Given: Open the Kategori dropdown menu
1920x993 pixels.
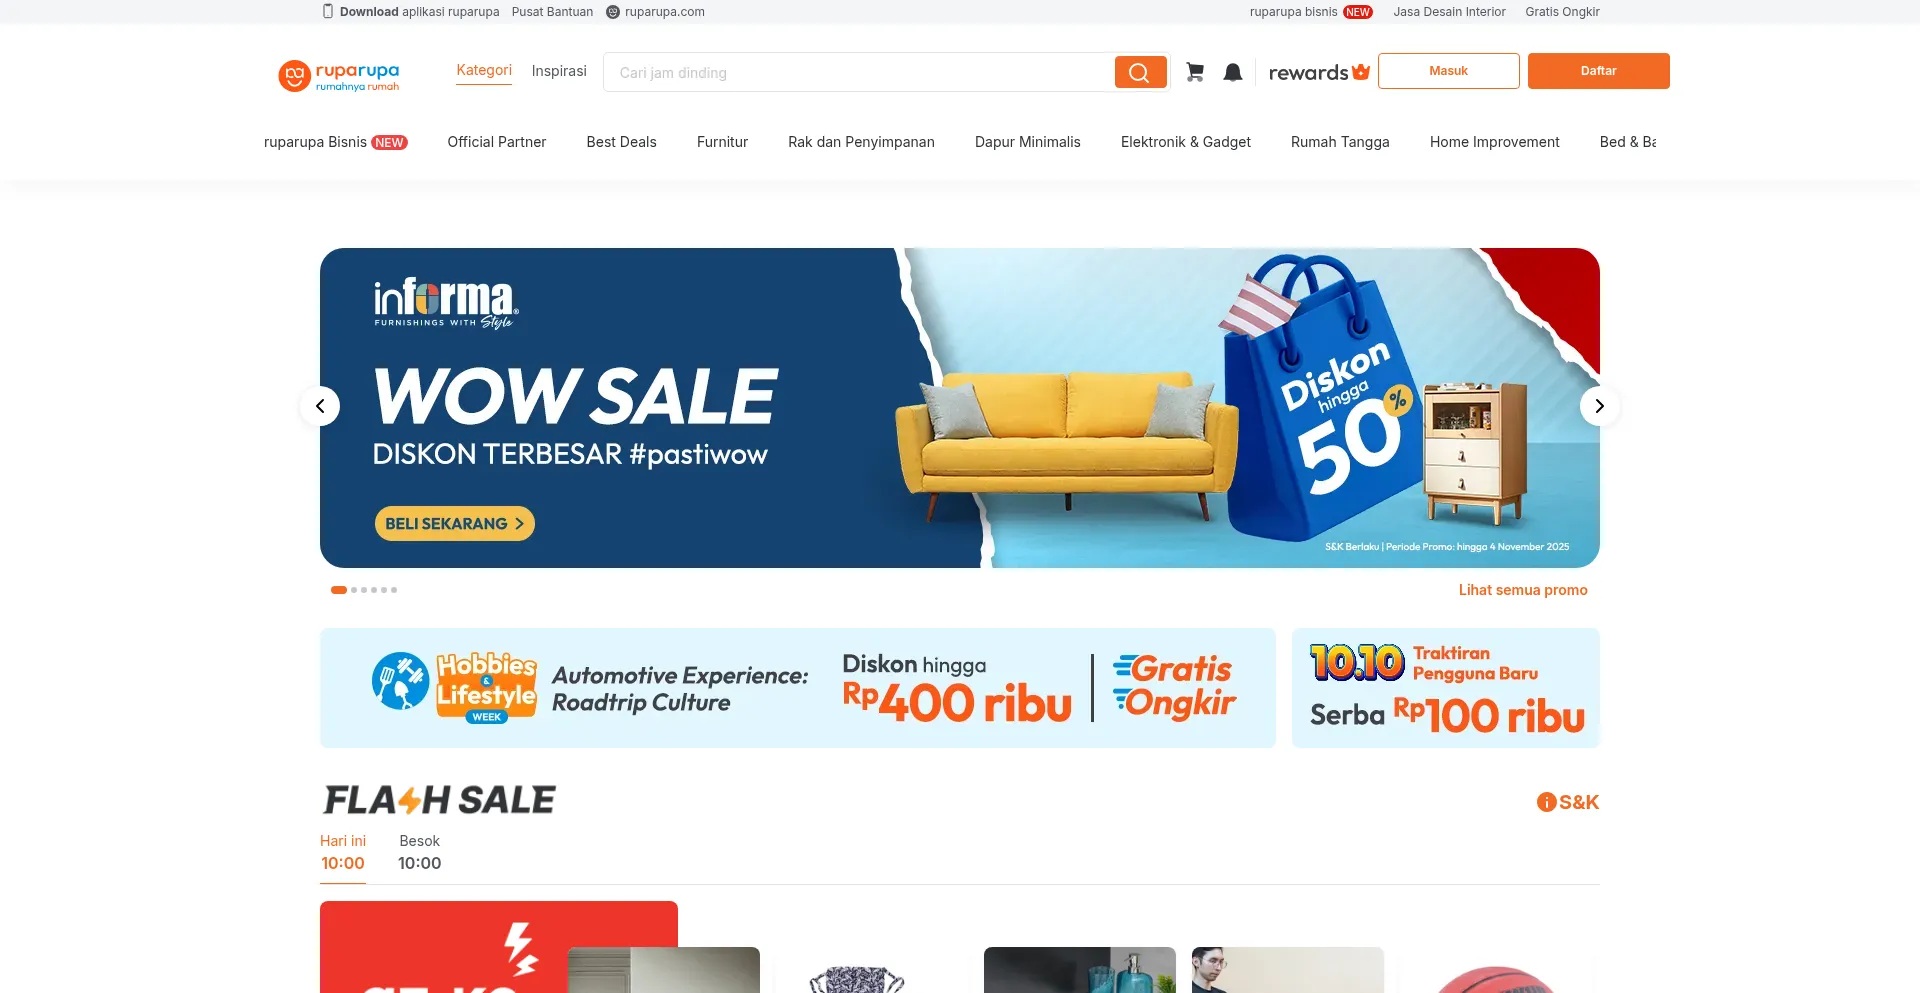Looking at the screenshot, I should click(x=484, y=70).
